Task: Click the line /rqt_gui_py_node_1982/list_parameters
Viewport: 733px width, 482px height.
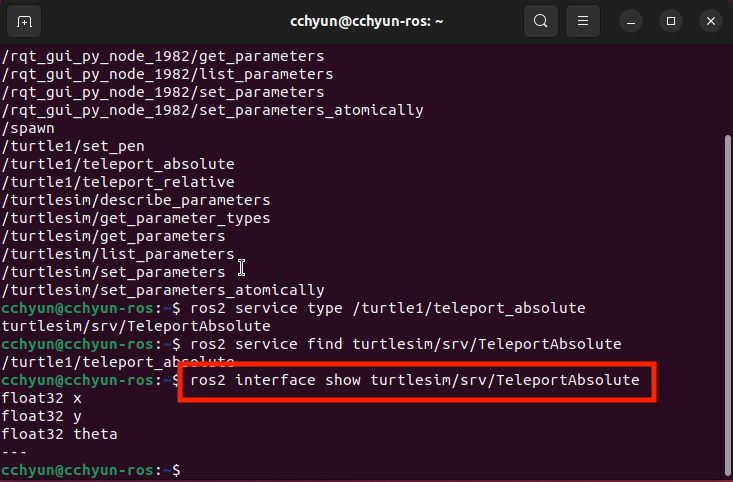Action: (167, 74)
